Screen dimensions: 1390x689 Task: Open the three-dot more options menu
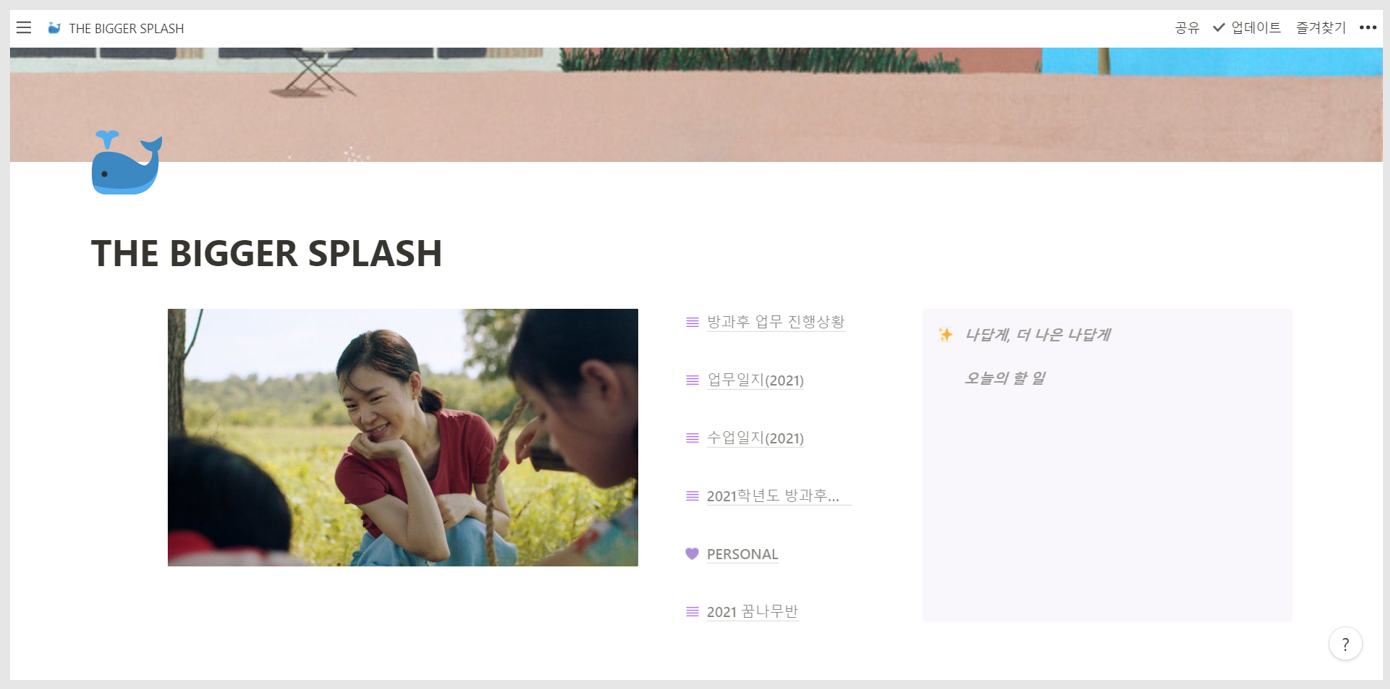[1368, 28]
